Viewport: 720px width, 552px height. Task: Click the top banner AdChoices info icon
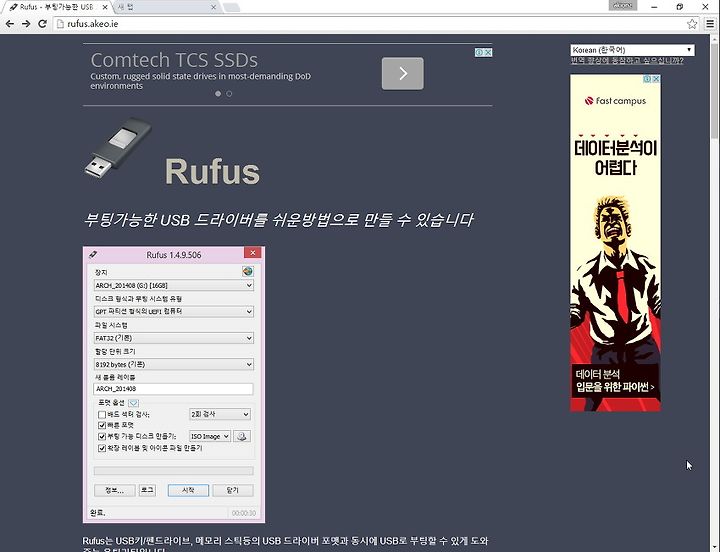pos(479,52)
